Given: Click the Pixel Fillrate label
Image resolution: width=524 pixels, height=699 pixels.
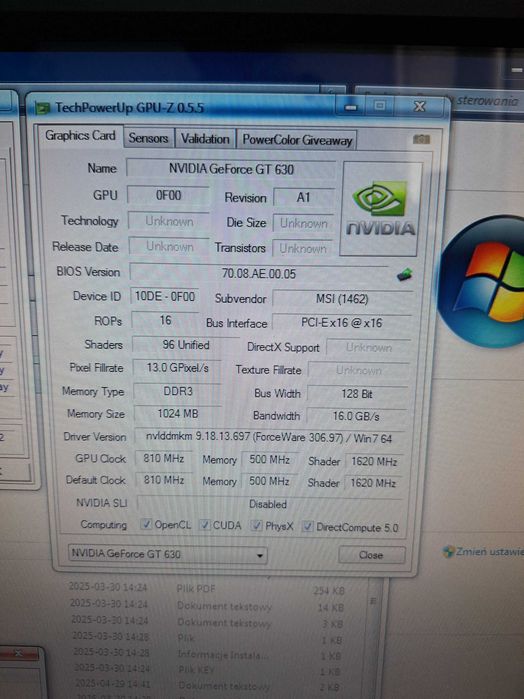Looking at the screenshot, I should point(96,368).
